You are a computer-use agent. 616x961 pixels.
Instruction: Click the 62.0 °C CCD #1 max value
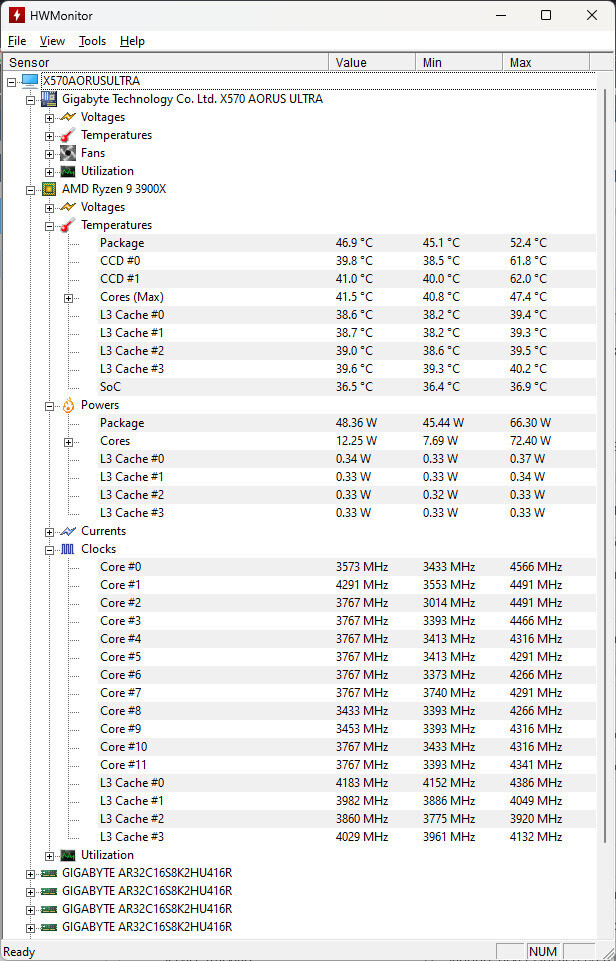pyautogui.click(x=528, y=279)
